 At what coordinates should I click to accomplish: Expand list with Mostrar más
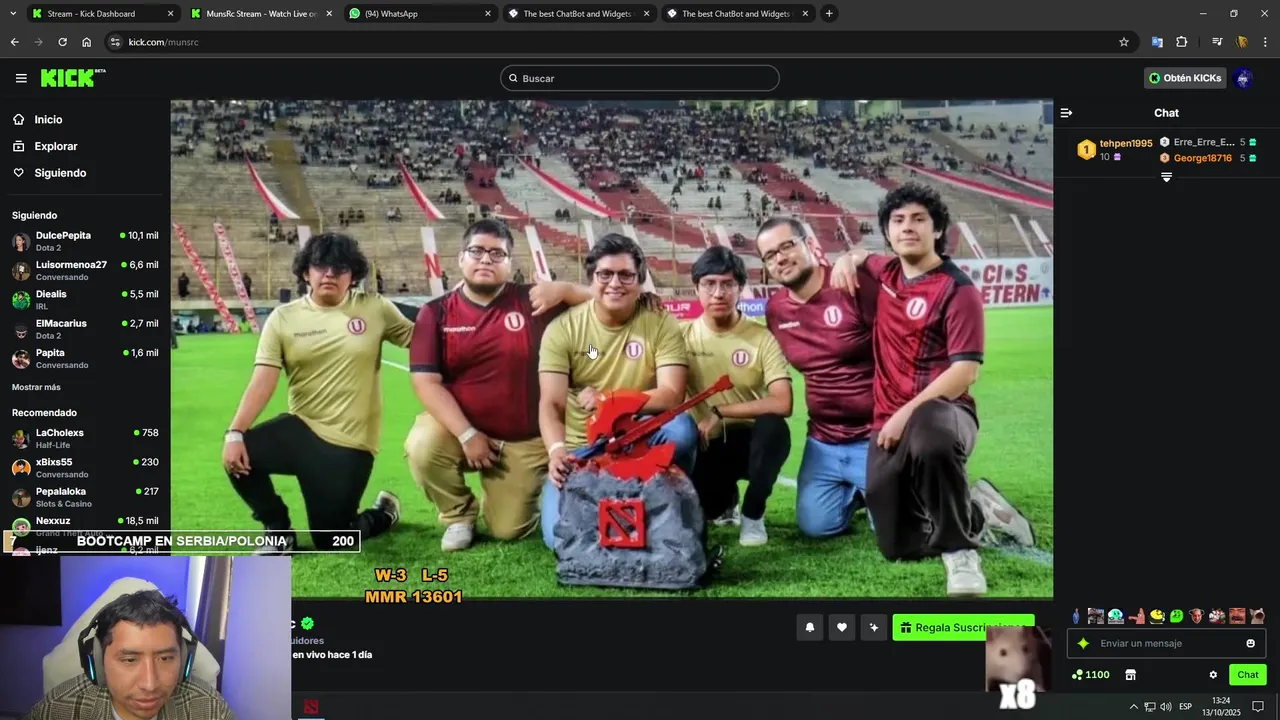(x=36, y=387)
